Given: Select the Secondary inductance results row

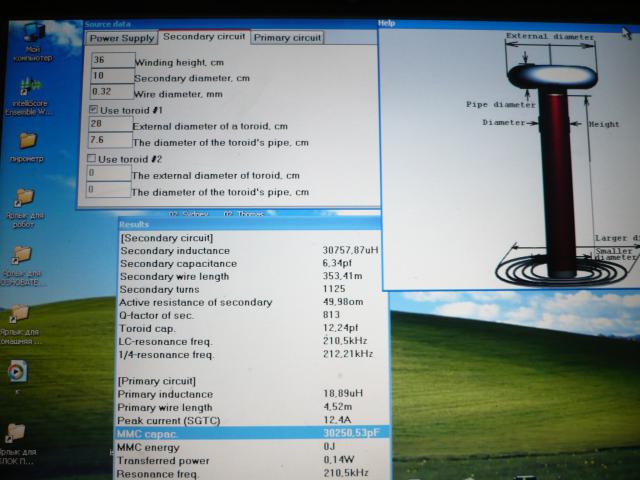Looking at the screenshot, I should coord(248,250).
